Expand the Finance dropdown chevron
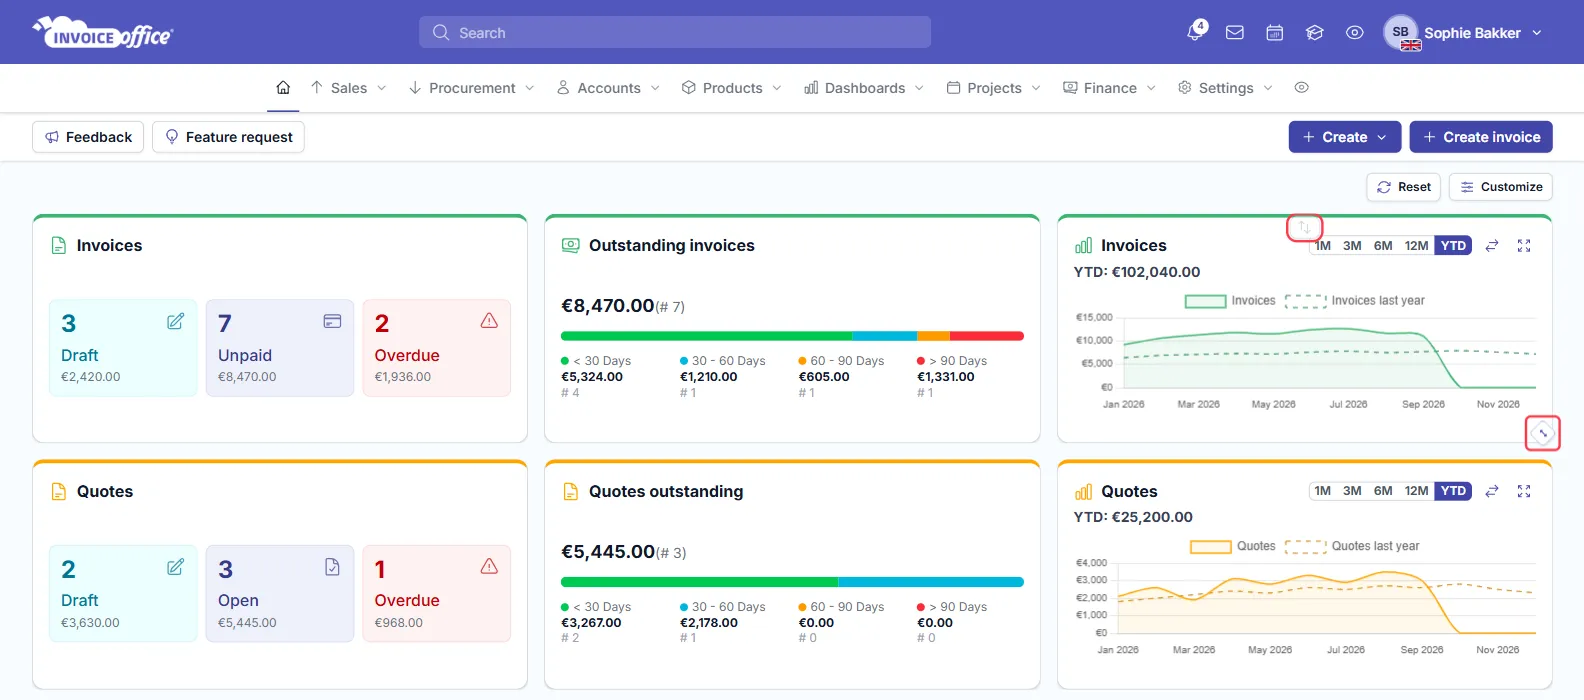Viewport: 1584px width, 700px height. pos(1151,88)
